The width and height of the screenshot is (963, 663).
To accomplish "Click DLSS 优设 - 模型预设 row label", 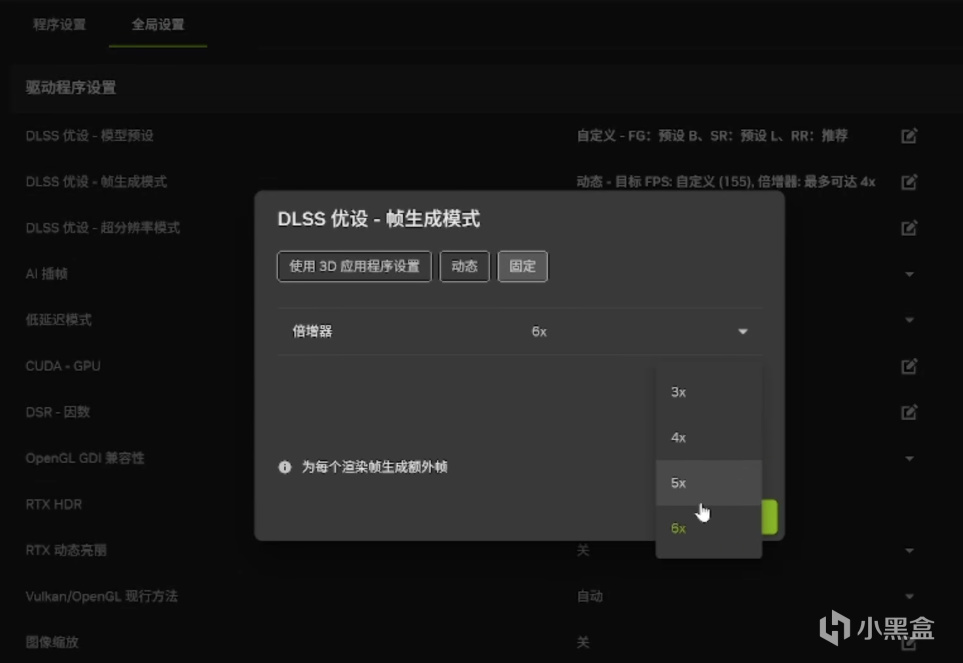I will click(90, 136).
